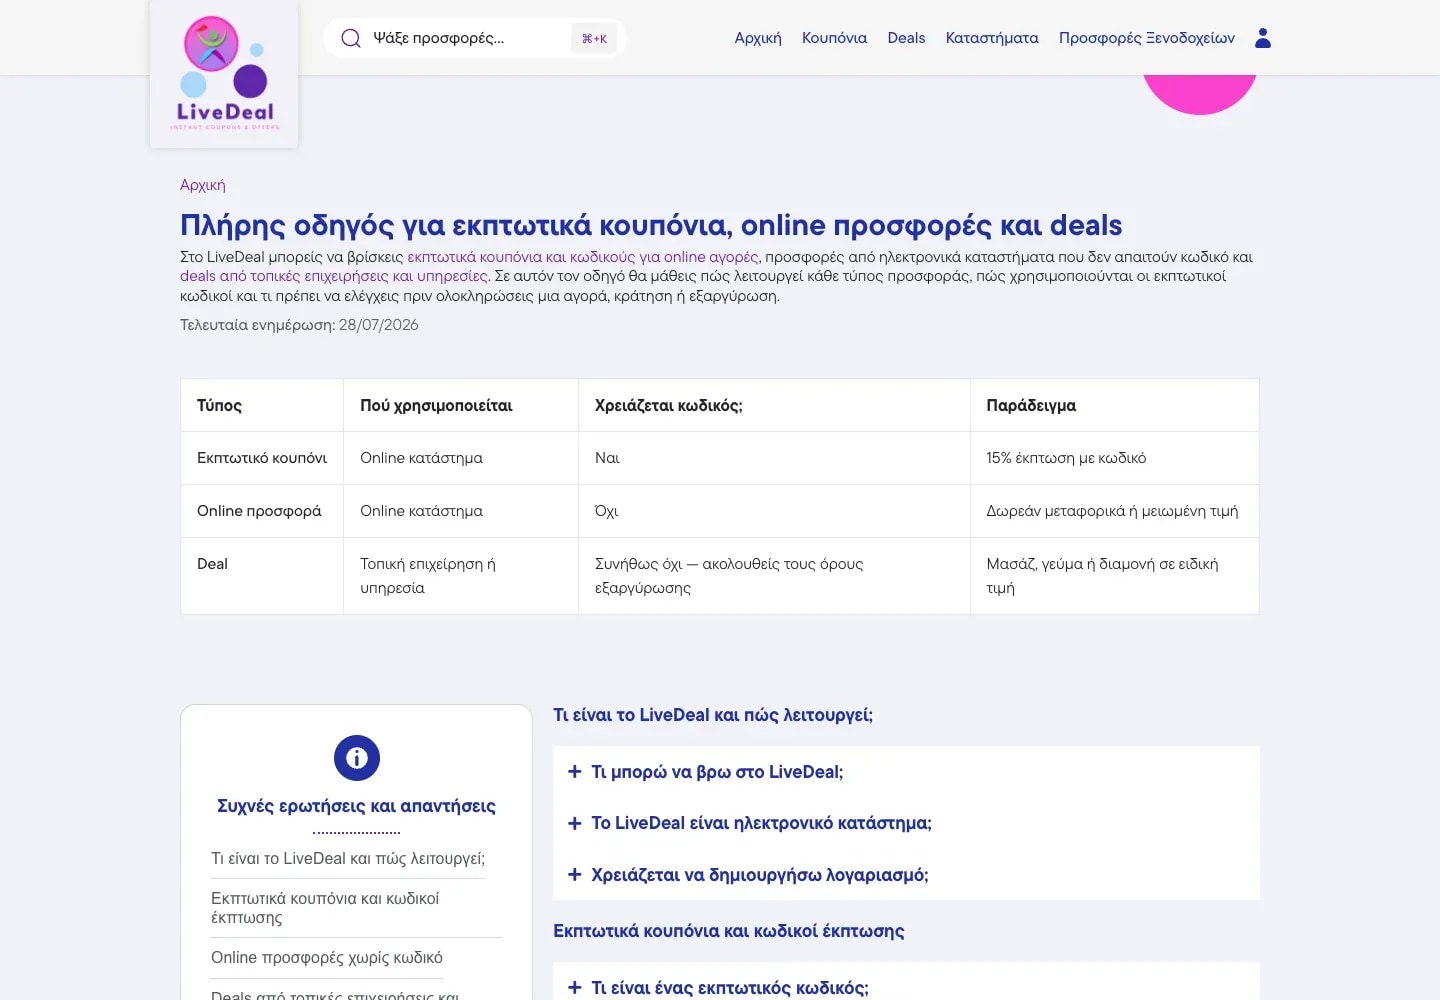The image size is (1440, 1000).
Task: Open the Καταστήματα menu item
Action: tap(992, 38)
